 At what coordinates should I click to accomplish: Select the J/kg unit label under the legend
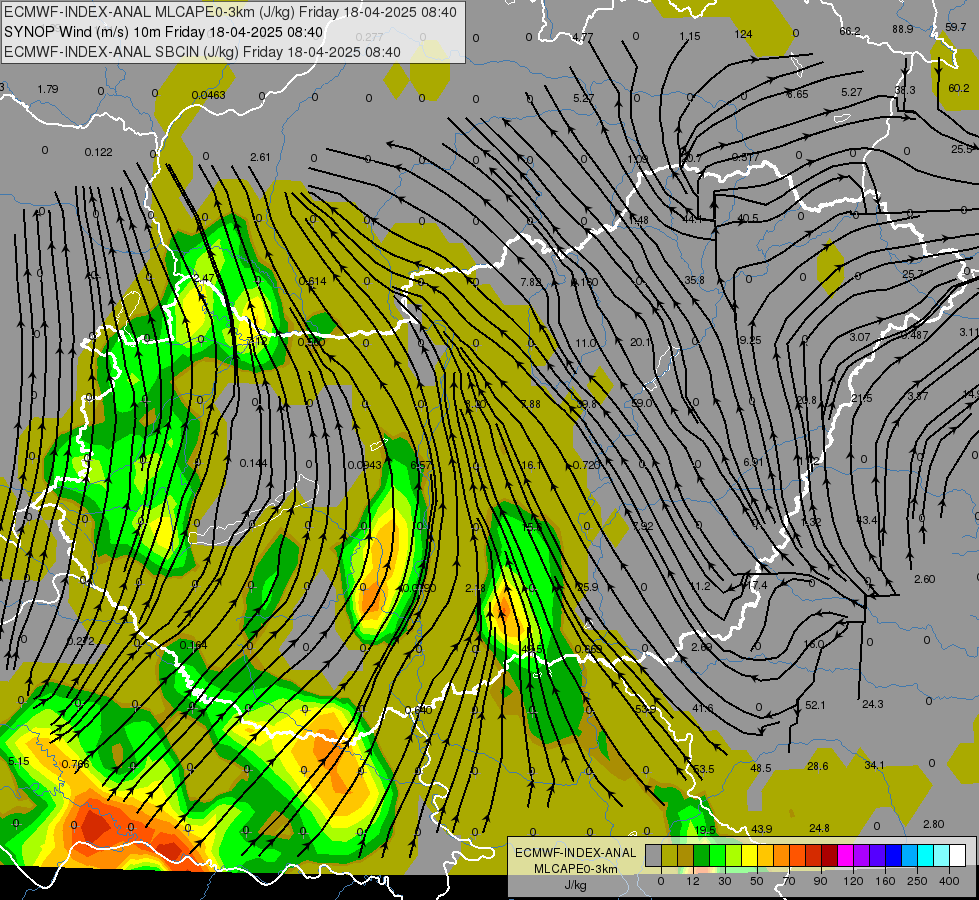575,885
